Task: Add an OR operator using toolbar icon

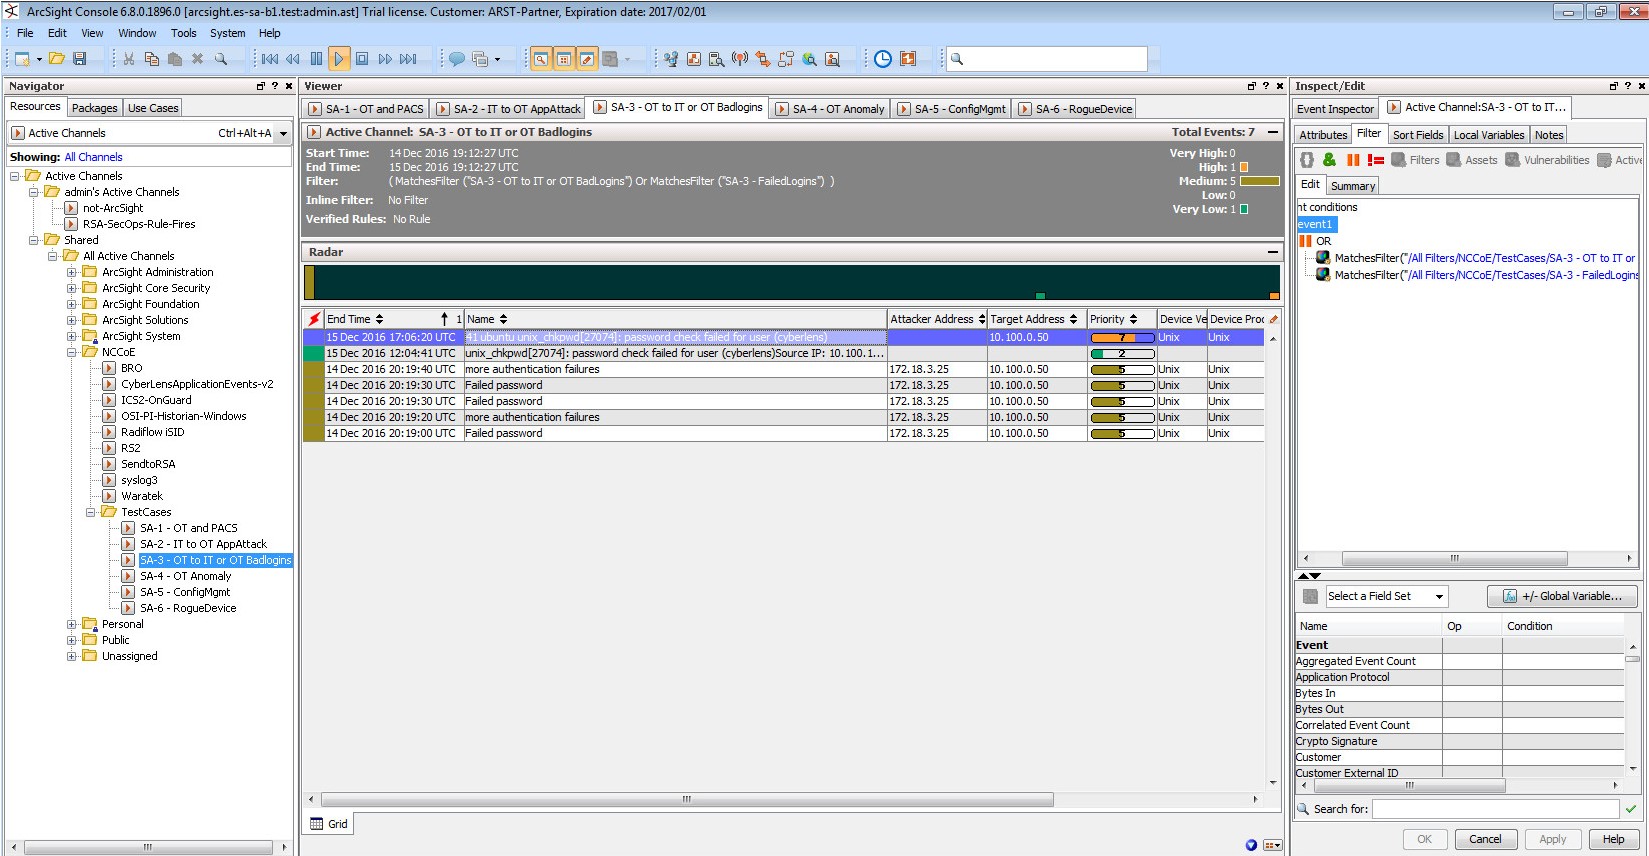Action: click(1353, 160)
